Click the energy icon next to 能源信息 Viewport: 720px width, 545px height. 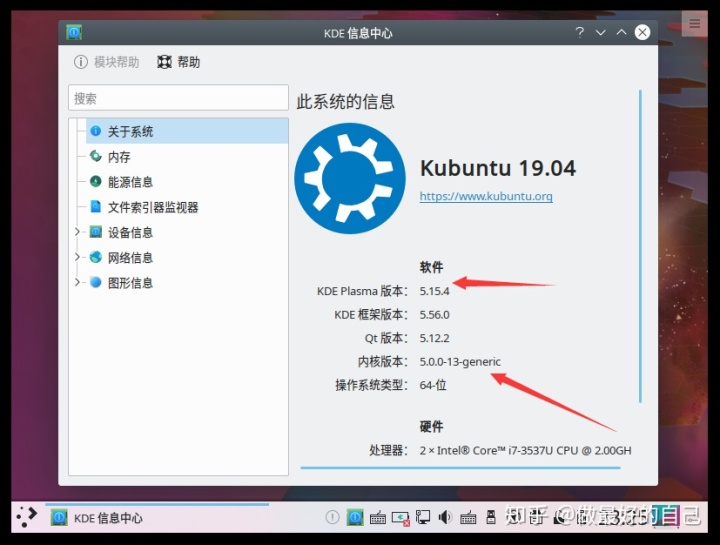[96, 182]
